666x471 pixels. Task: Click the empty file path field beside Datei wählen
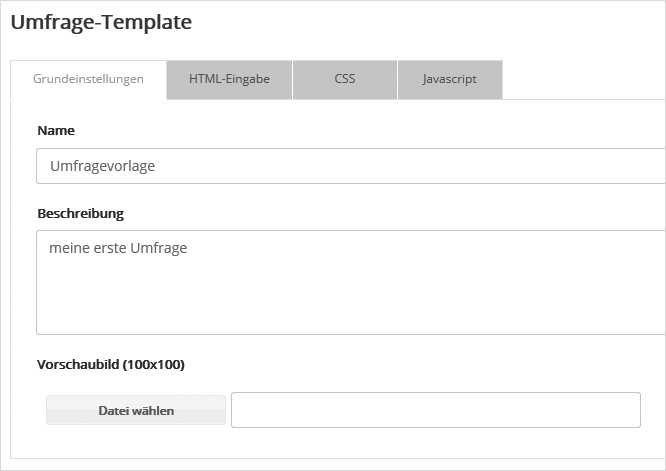(435, 410)
